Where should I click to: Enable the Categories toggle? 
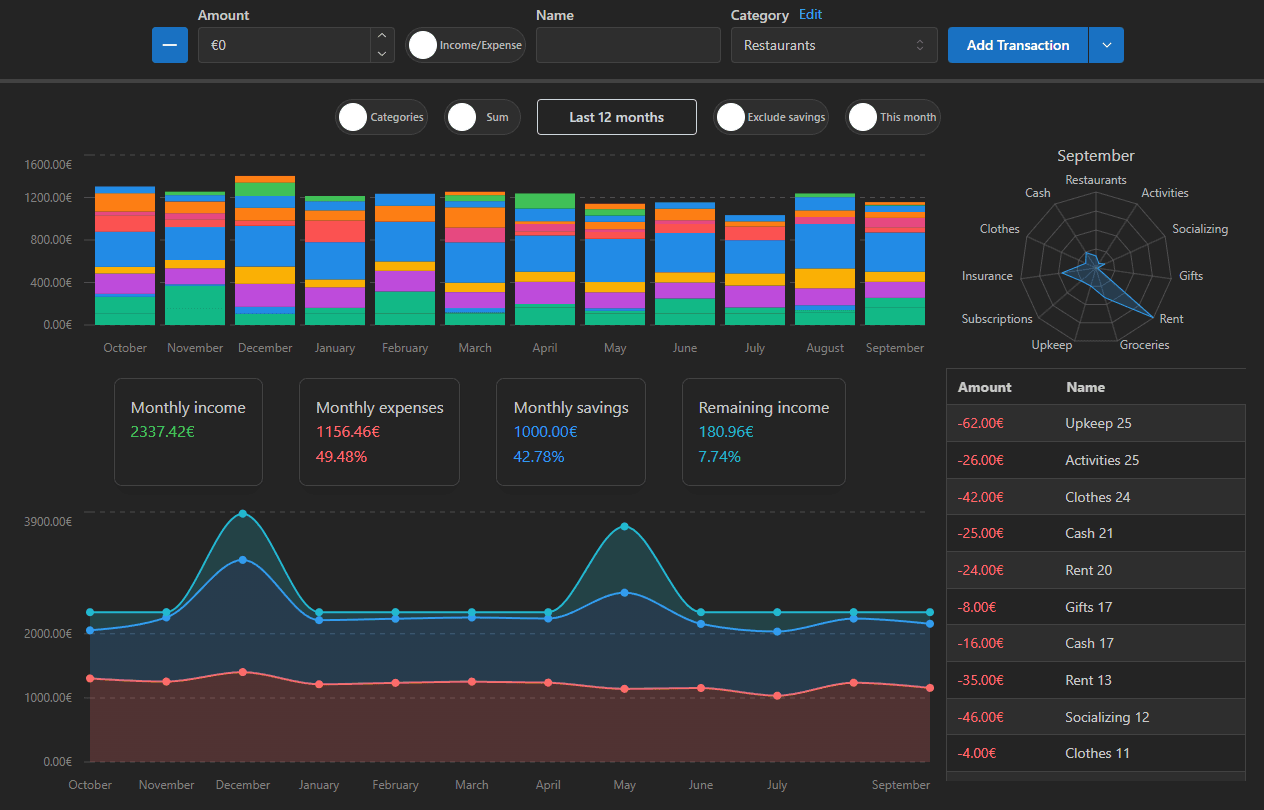pyautogui.click(x=352, y=117)
